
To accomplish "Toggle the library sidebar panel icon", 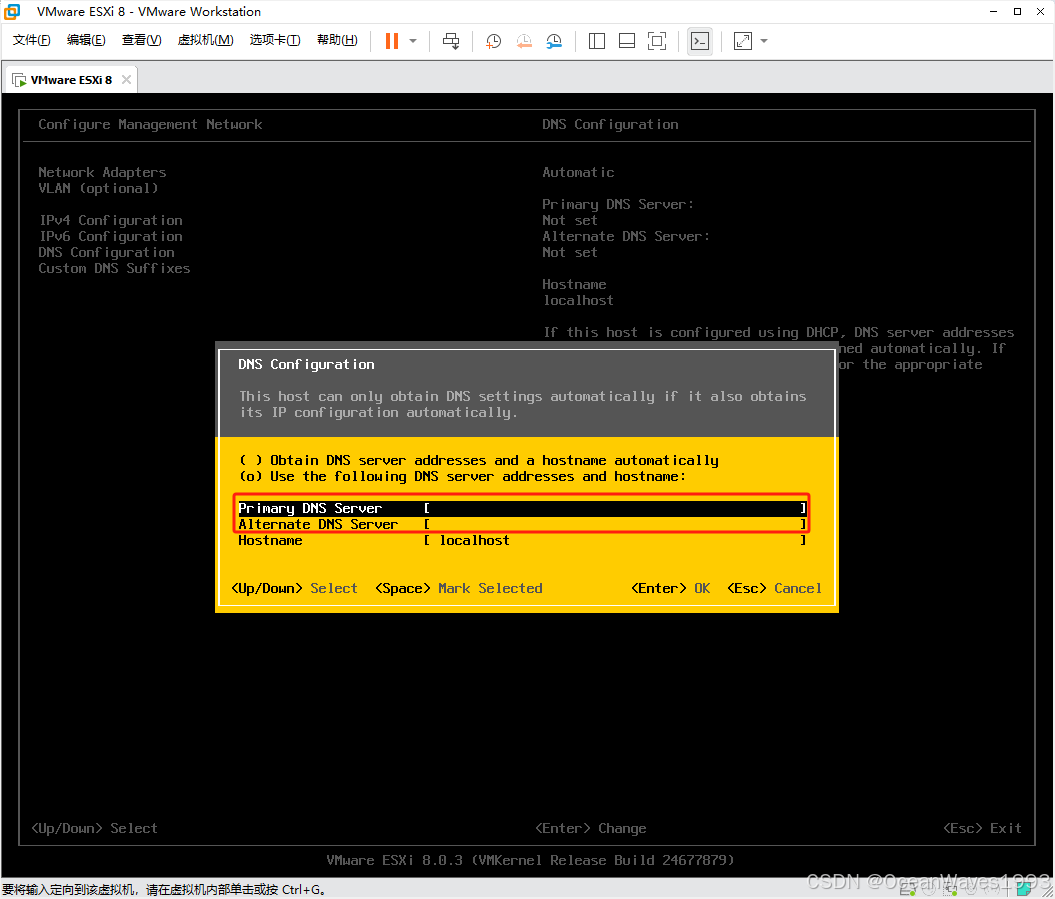I will [597, 41].
